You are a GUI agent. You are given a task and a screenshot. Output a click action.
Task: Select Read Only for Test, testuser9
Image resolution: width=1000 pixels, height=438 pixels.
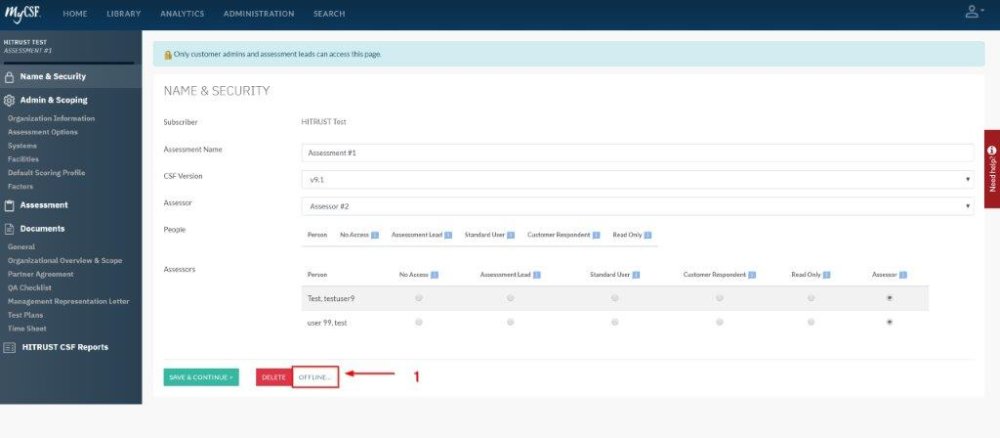click(811, 298)
